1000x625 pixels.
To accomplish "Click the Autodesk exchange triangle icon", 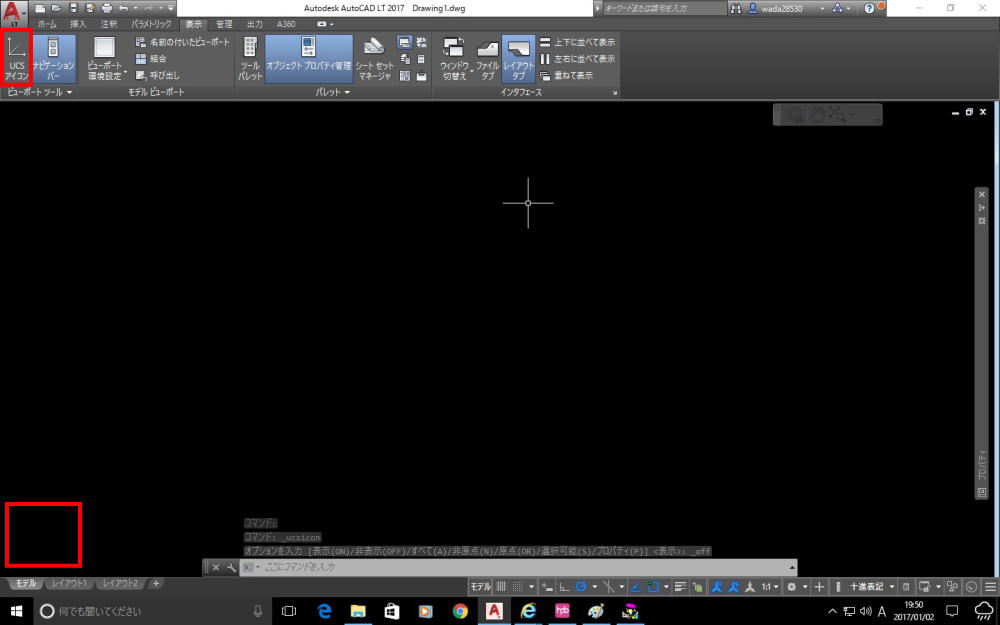I will (838, 8).
